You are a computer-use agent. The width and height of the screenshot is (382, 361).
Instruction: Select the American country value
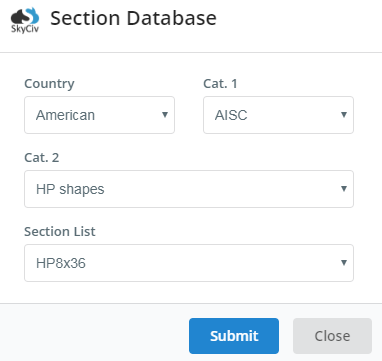65,115
